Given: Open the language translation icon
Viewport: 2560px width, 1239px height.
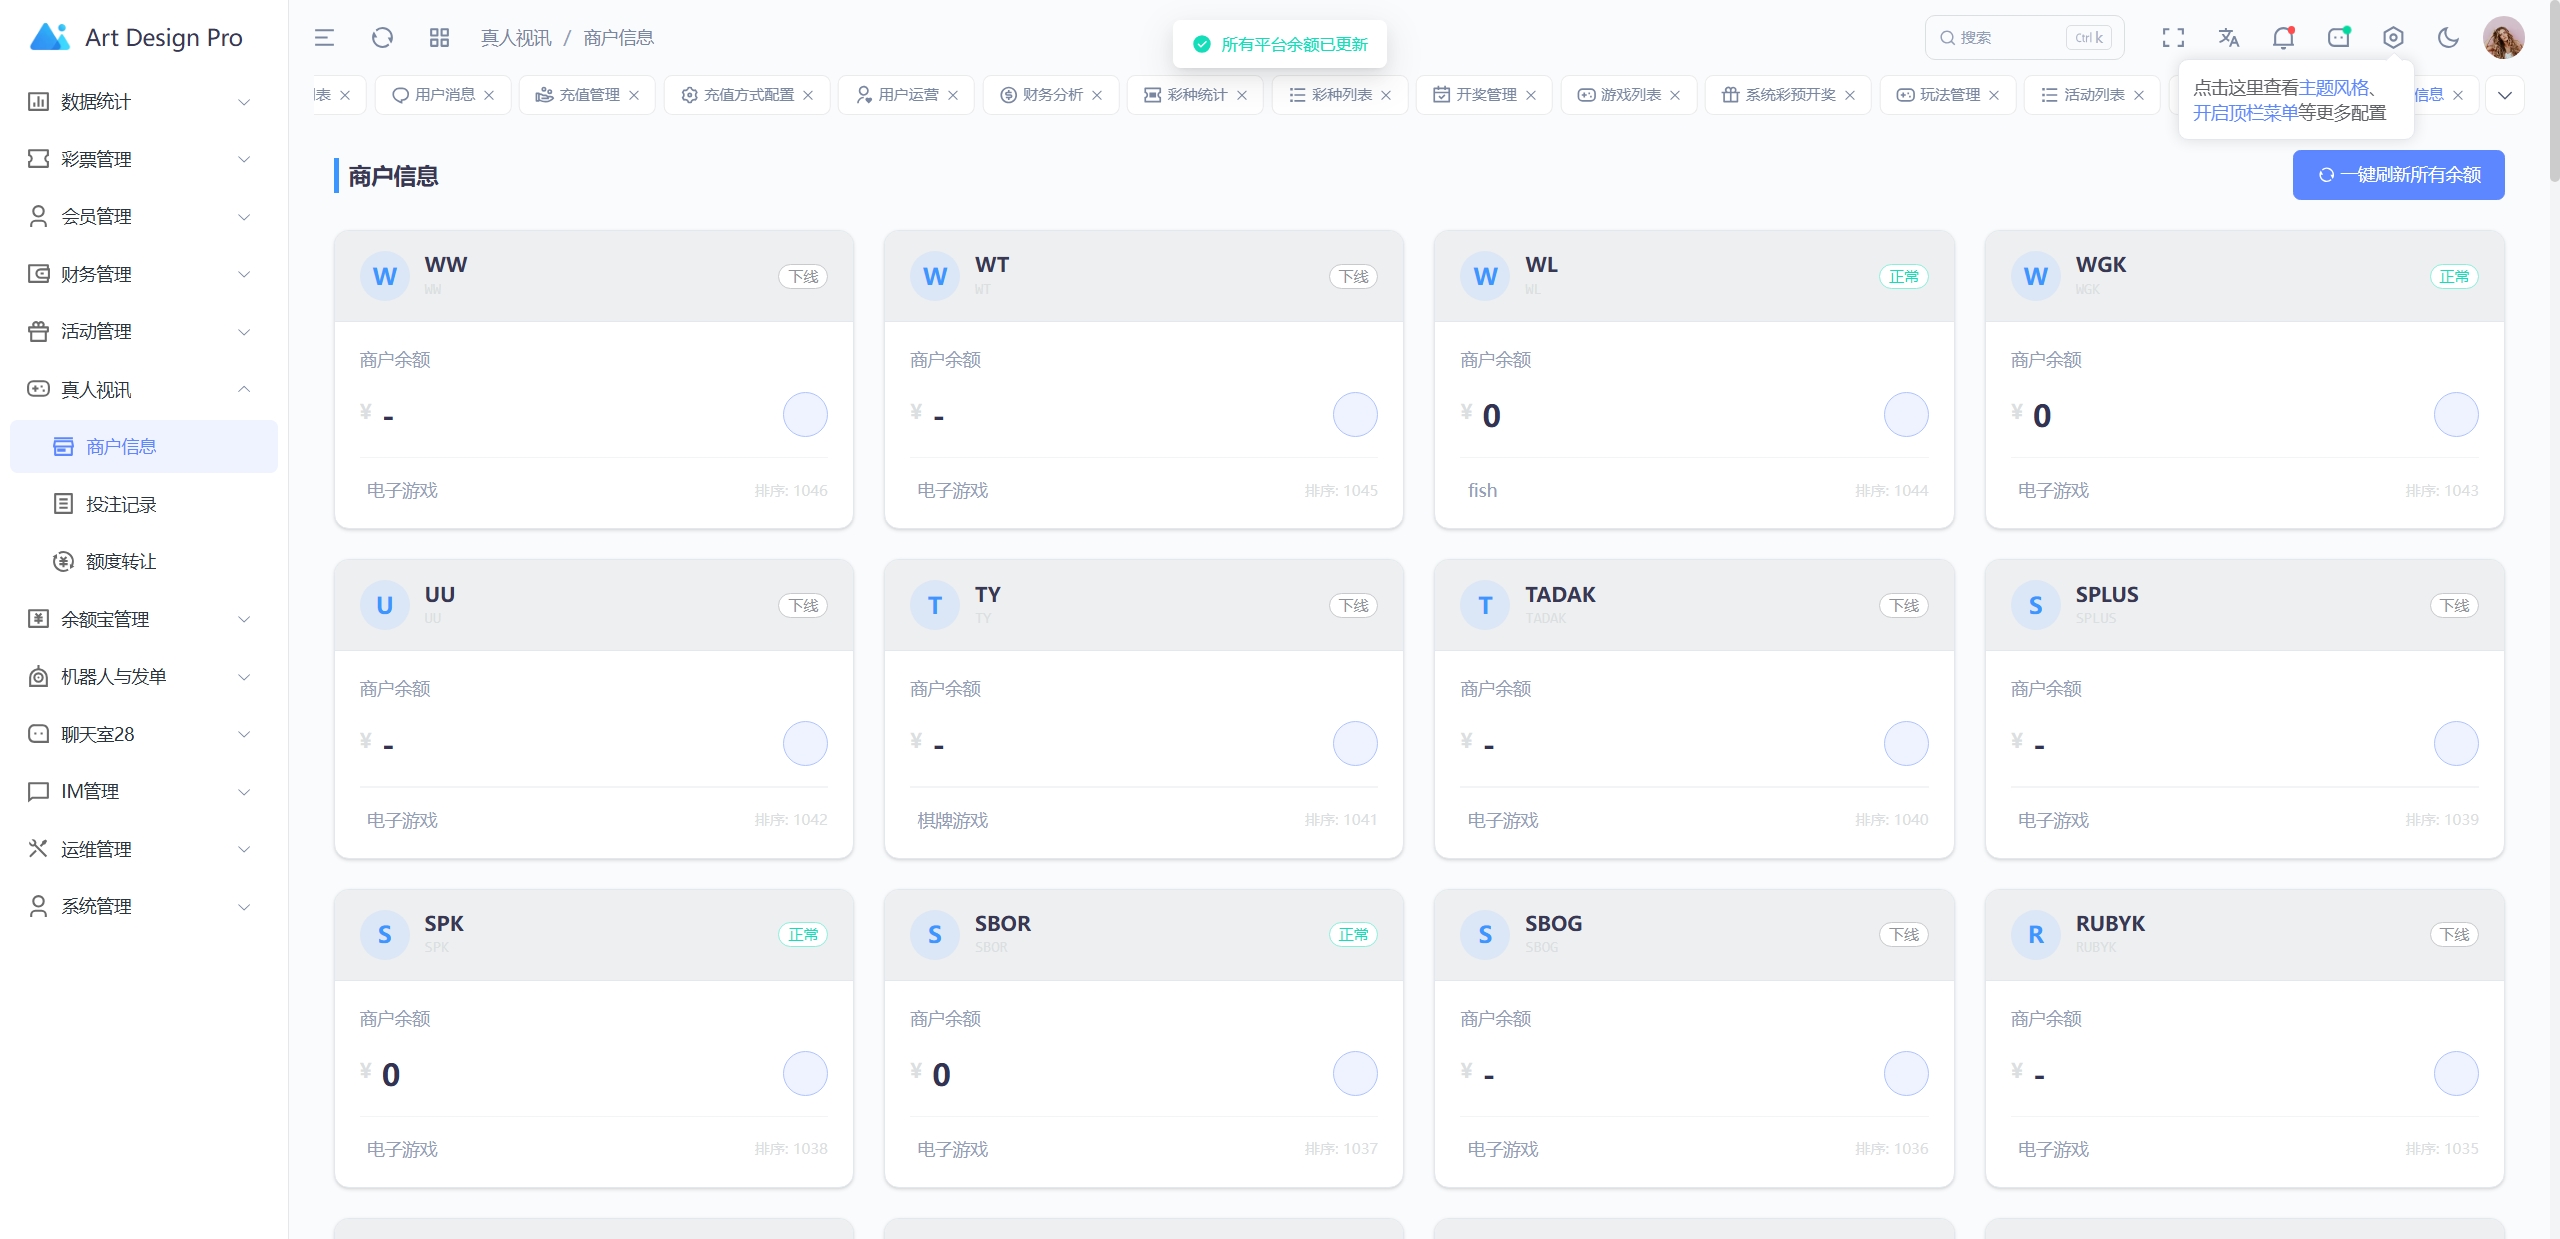Looking at the screenshot, I should 2228,38.
